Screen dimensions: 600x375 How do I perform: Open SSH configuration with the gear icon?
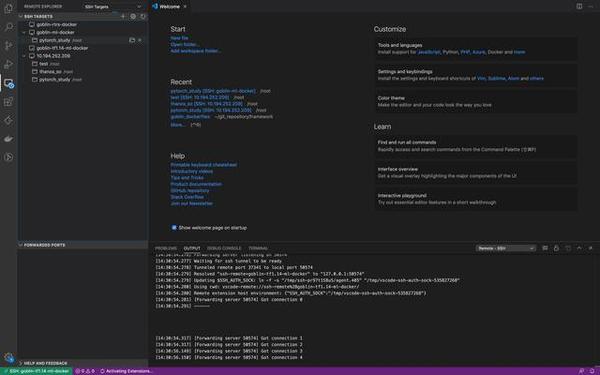[133, 16]
